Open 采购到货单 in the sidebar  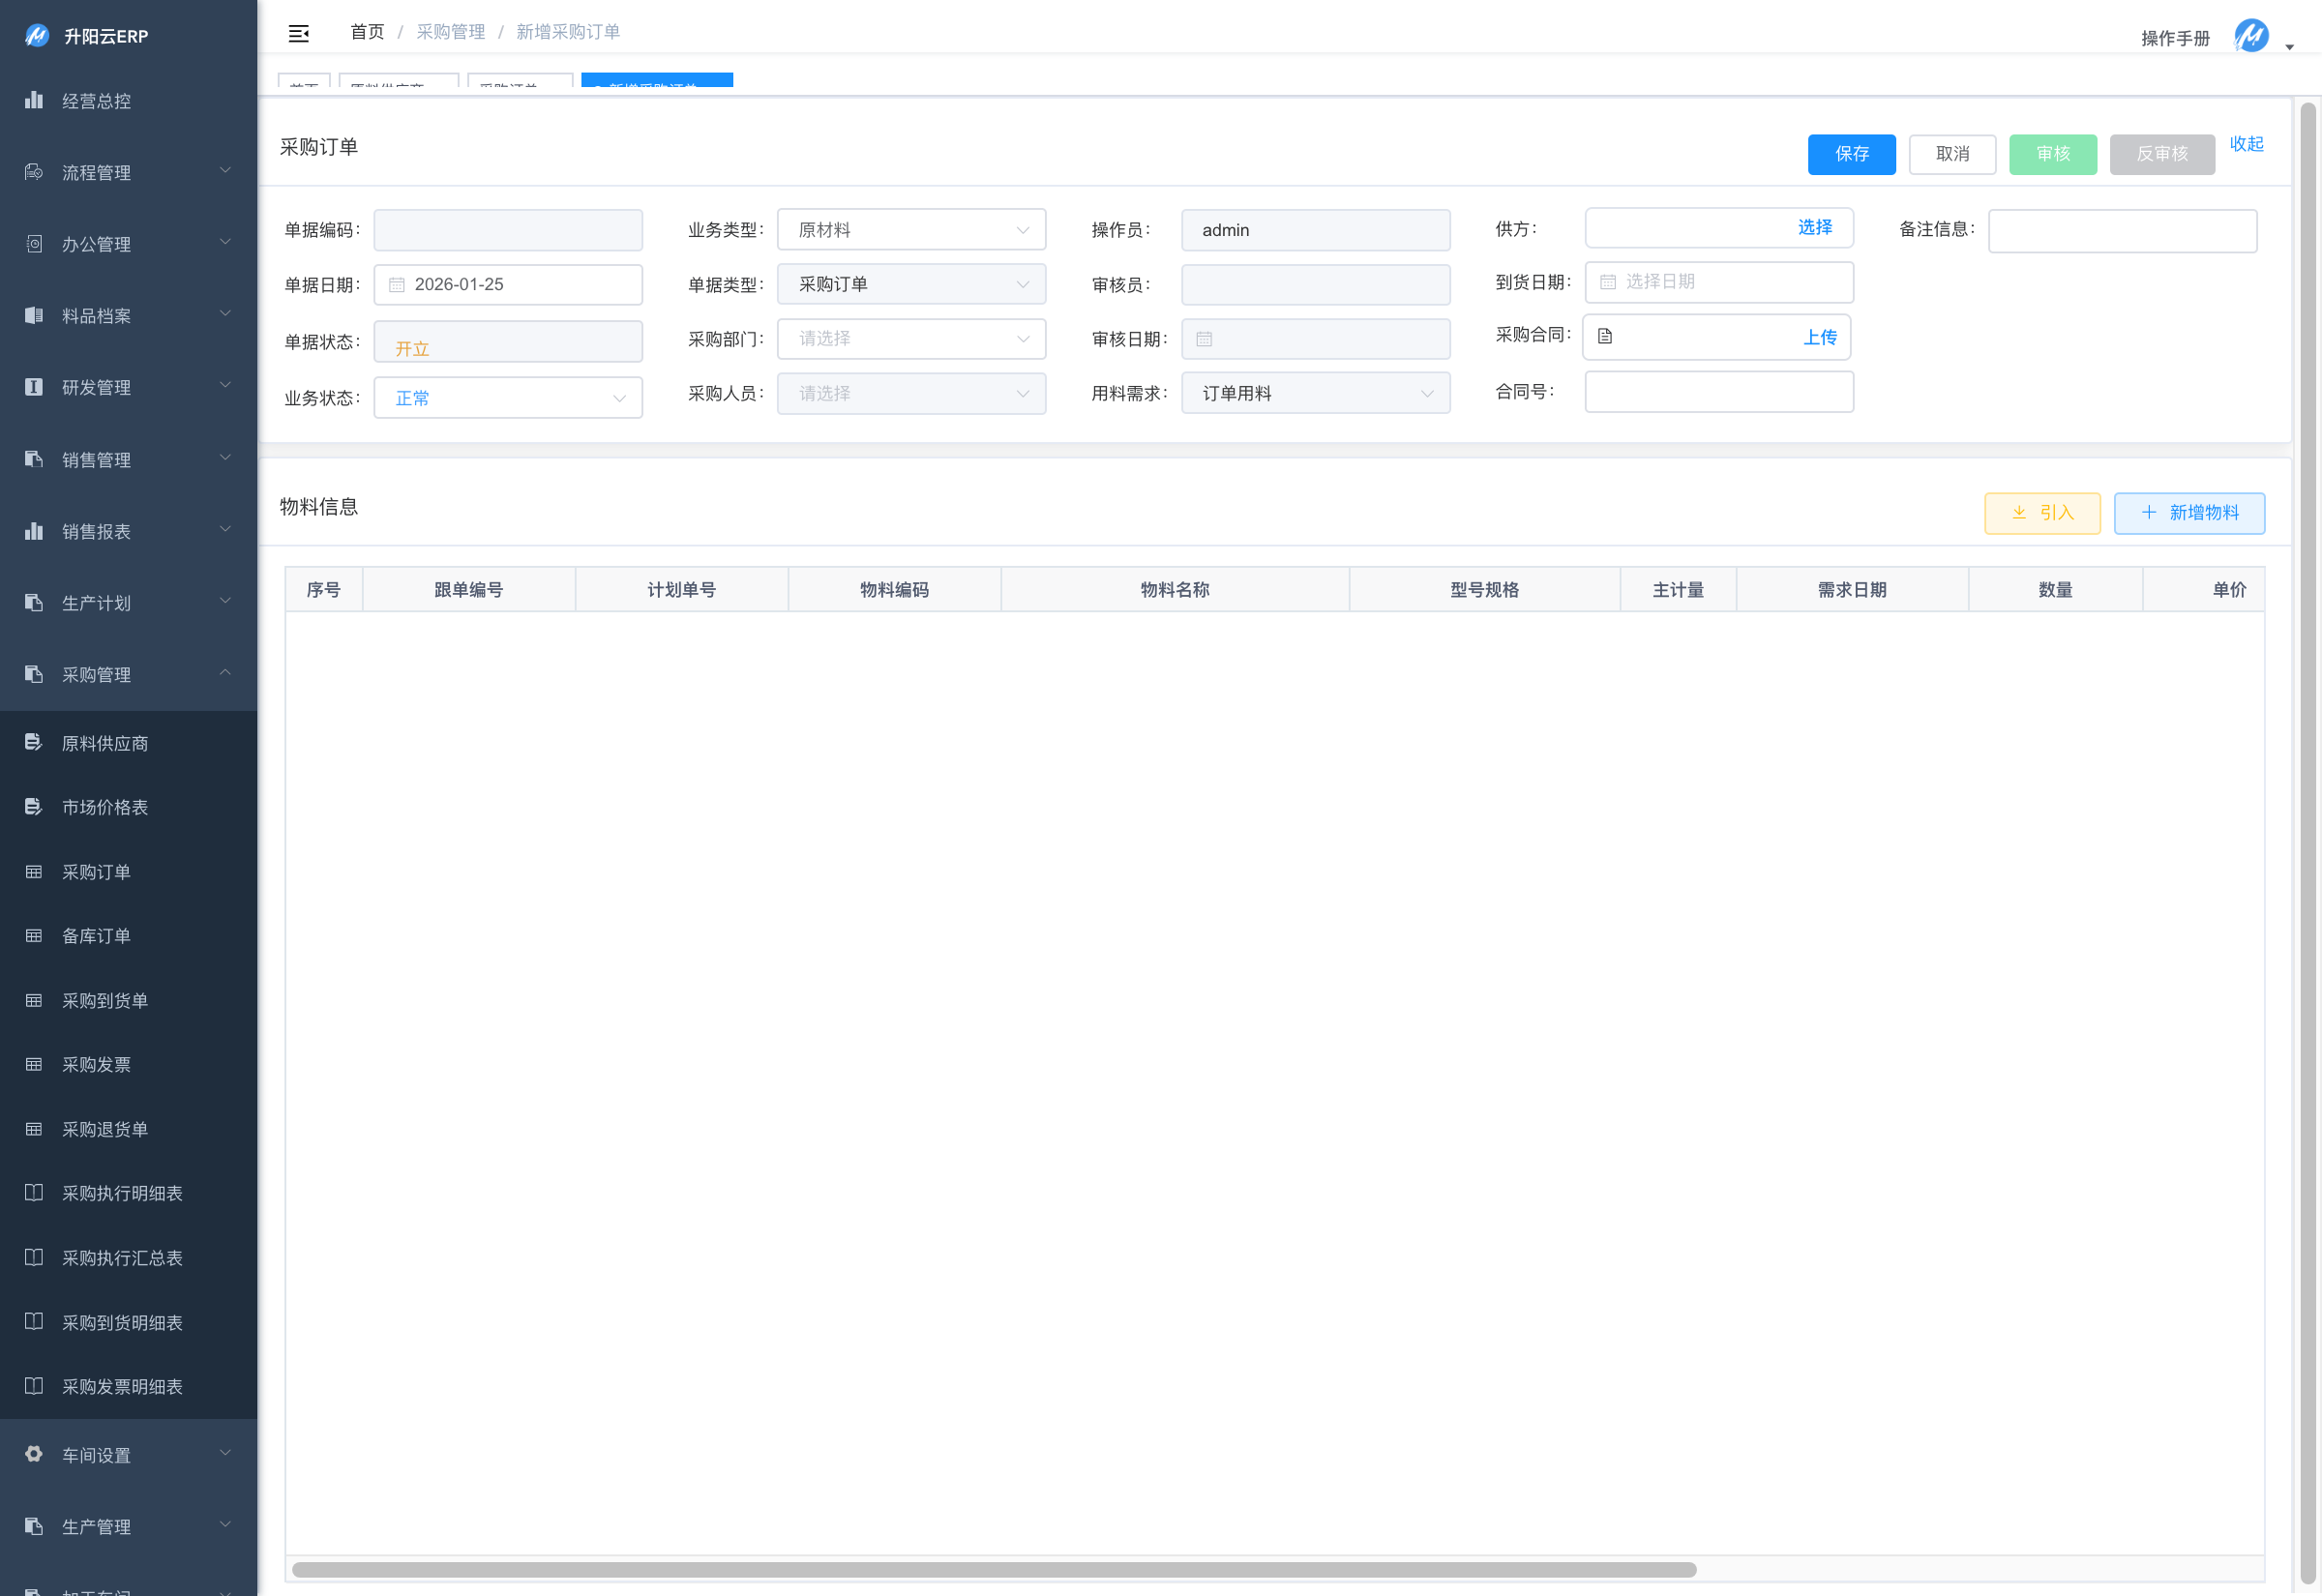tap(105, 1001)
